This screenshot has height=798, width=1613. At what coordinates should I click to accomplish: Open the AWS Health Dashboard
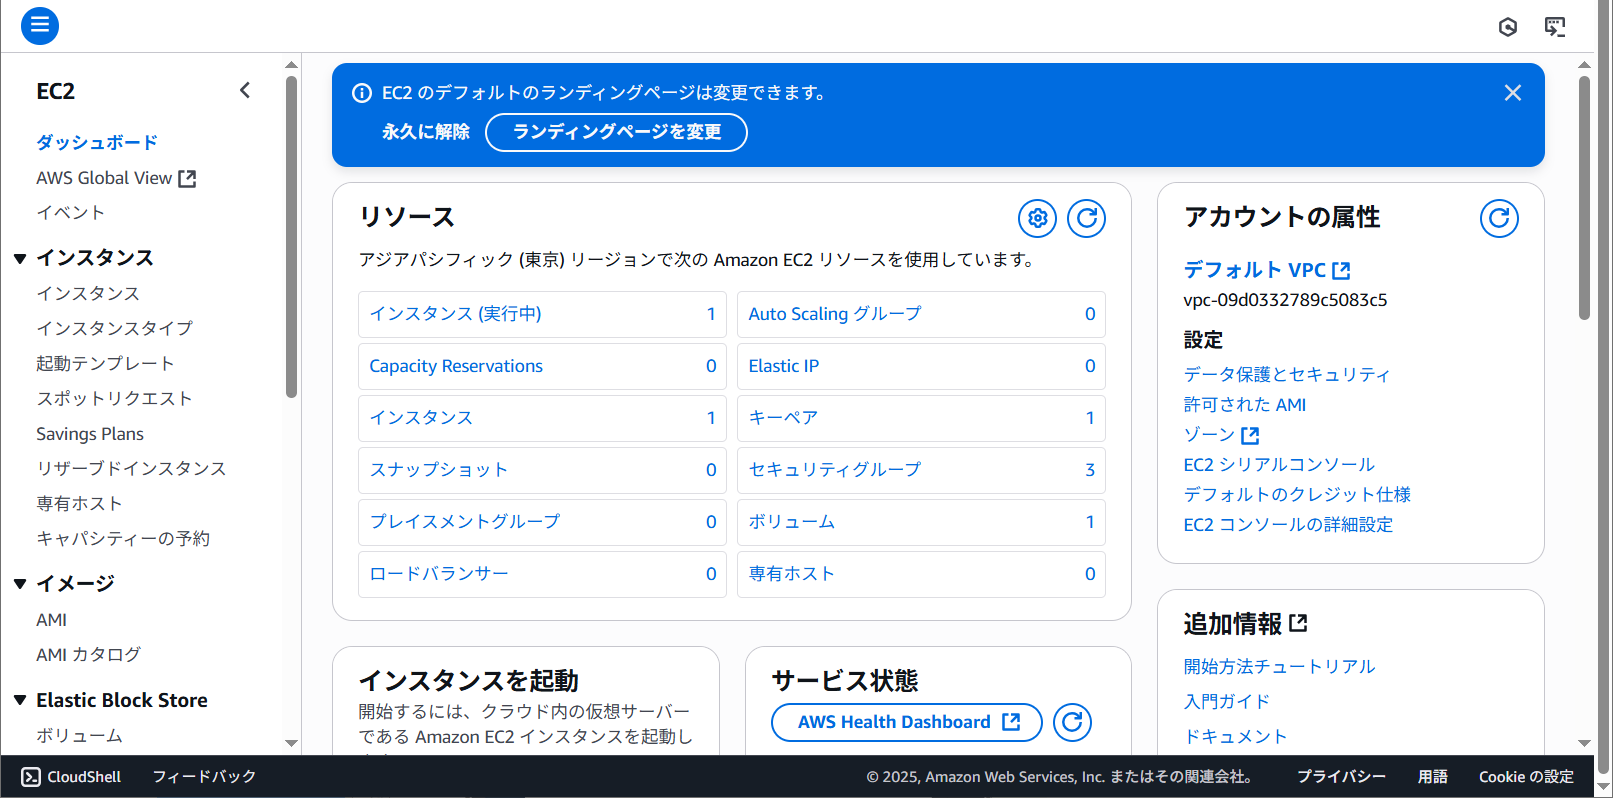[906, 722]
